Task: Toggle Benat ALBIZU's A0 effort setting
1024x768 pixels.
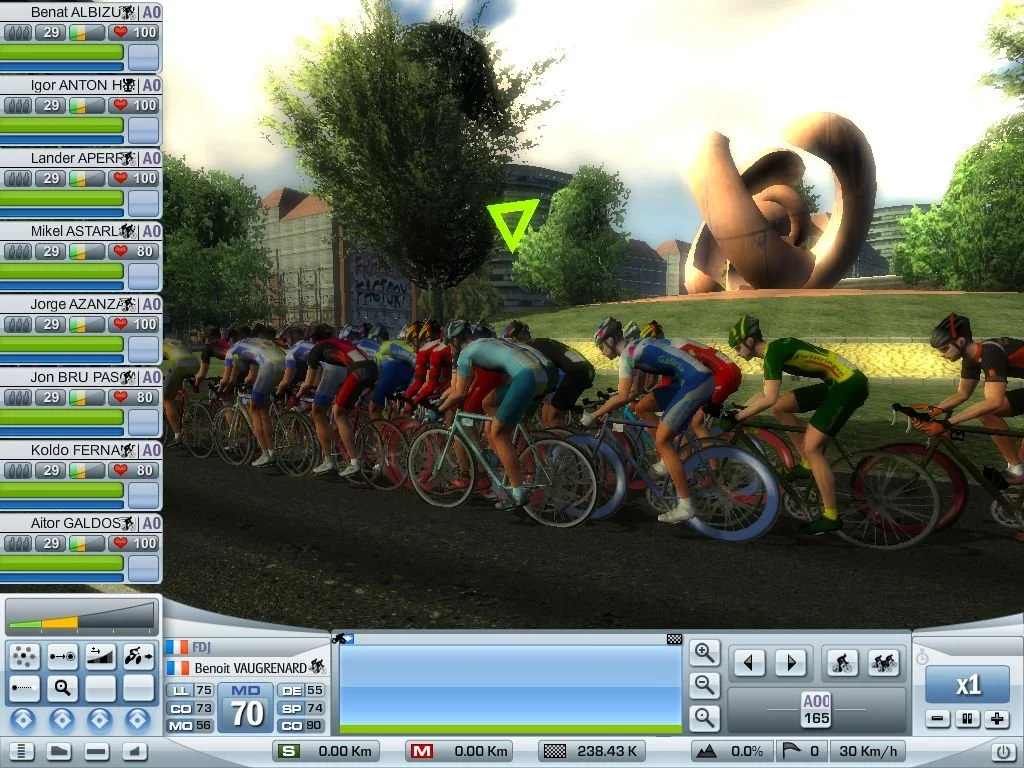Action: tap(151, 13)
